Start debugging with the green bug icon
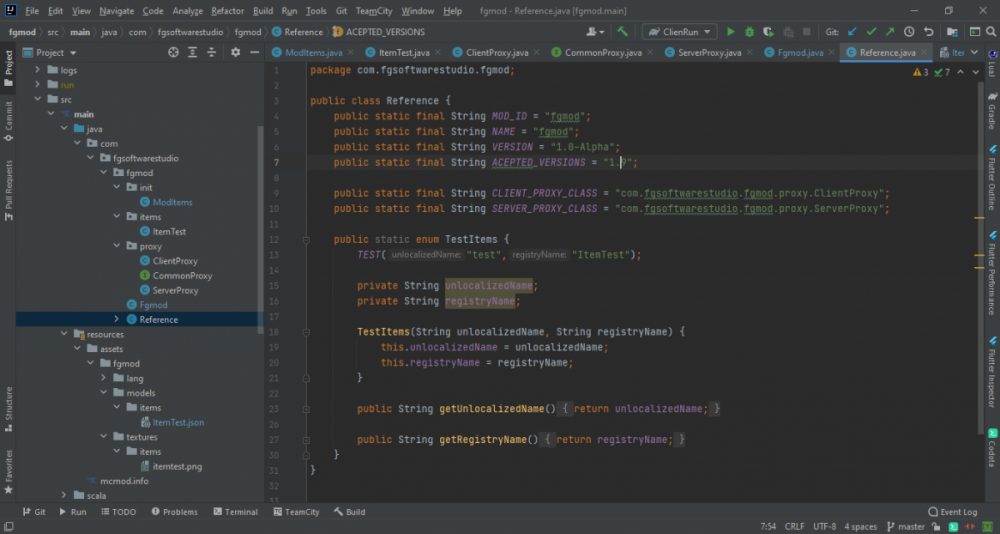Viewport: 1000px width, 534px height. click(x=749, y=32)
